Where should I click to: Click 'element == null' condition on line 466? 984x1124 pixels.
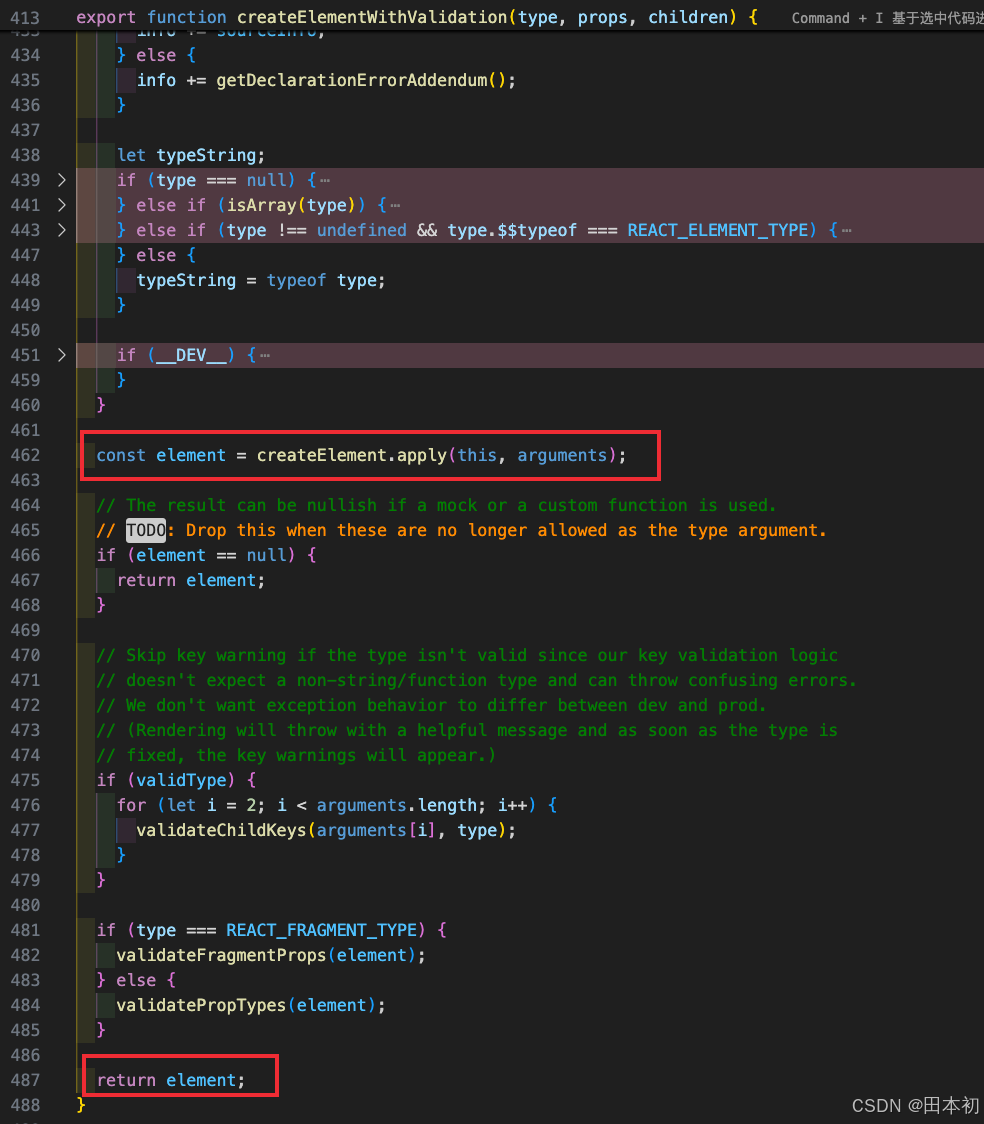tap(211, 555)
